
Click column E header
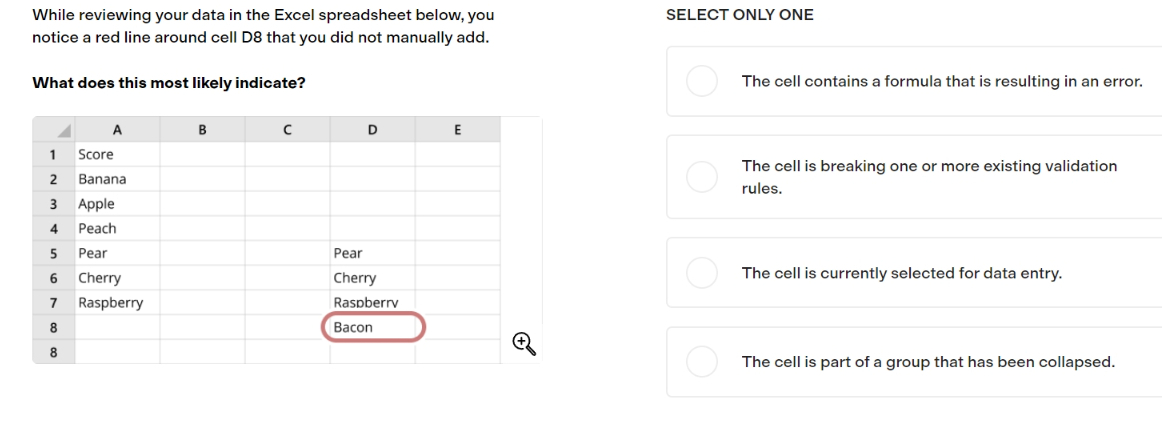point(457,130)
